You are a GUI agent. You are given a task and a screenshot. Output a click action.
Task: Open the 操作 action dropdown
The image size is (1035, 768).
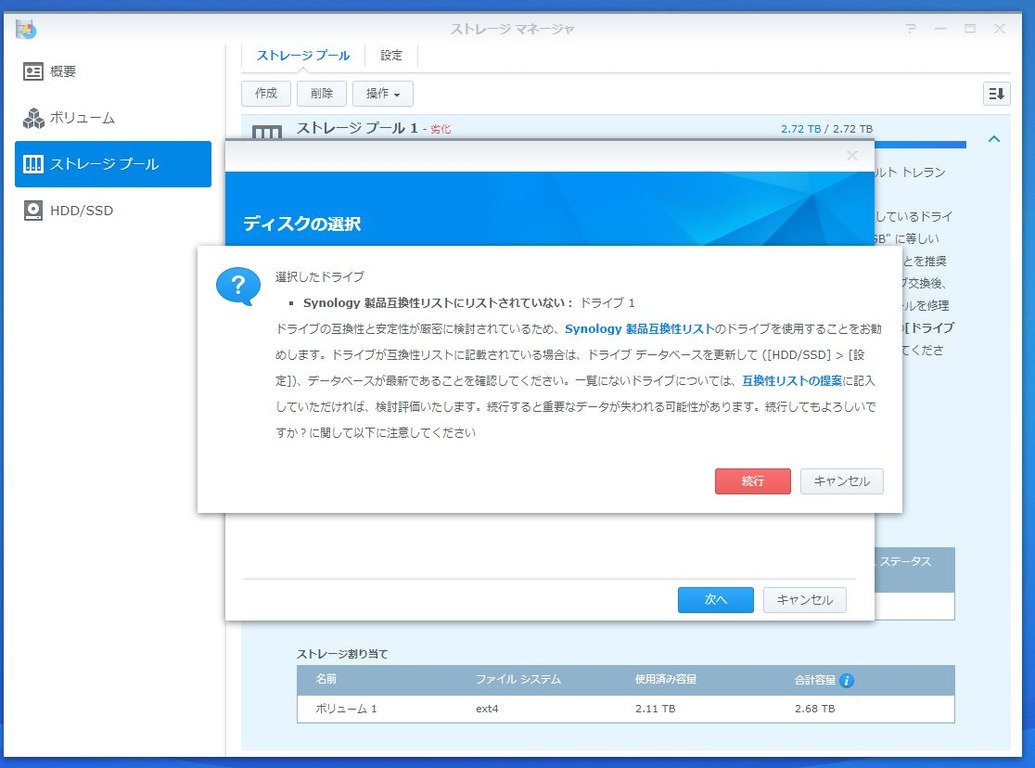383,94
